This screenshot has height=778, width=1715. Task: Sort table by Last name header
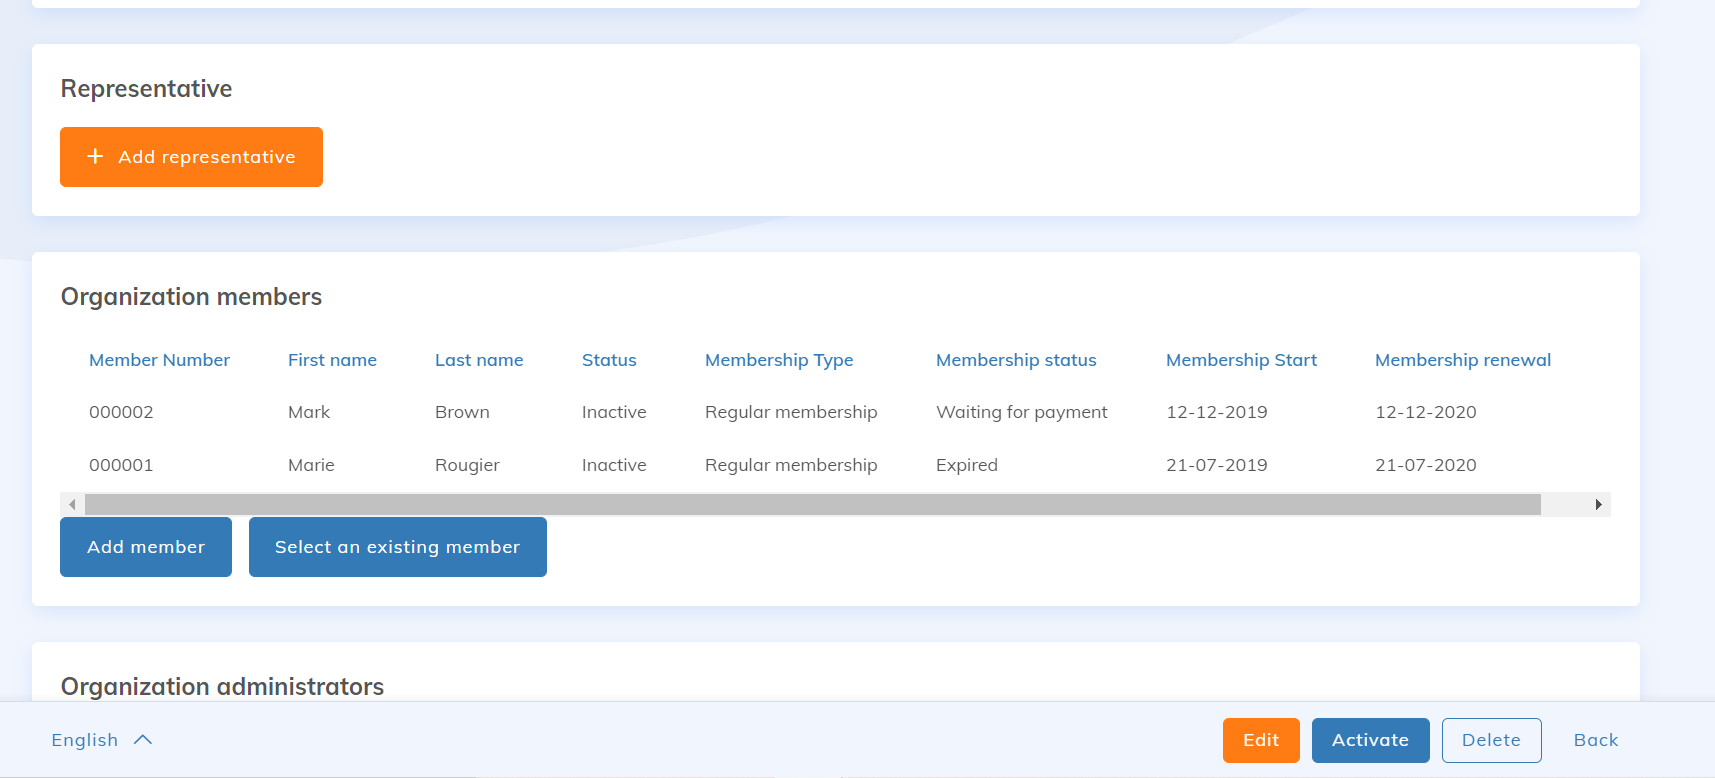click(479, 360)
